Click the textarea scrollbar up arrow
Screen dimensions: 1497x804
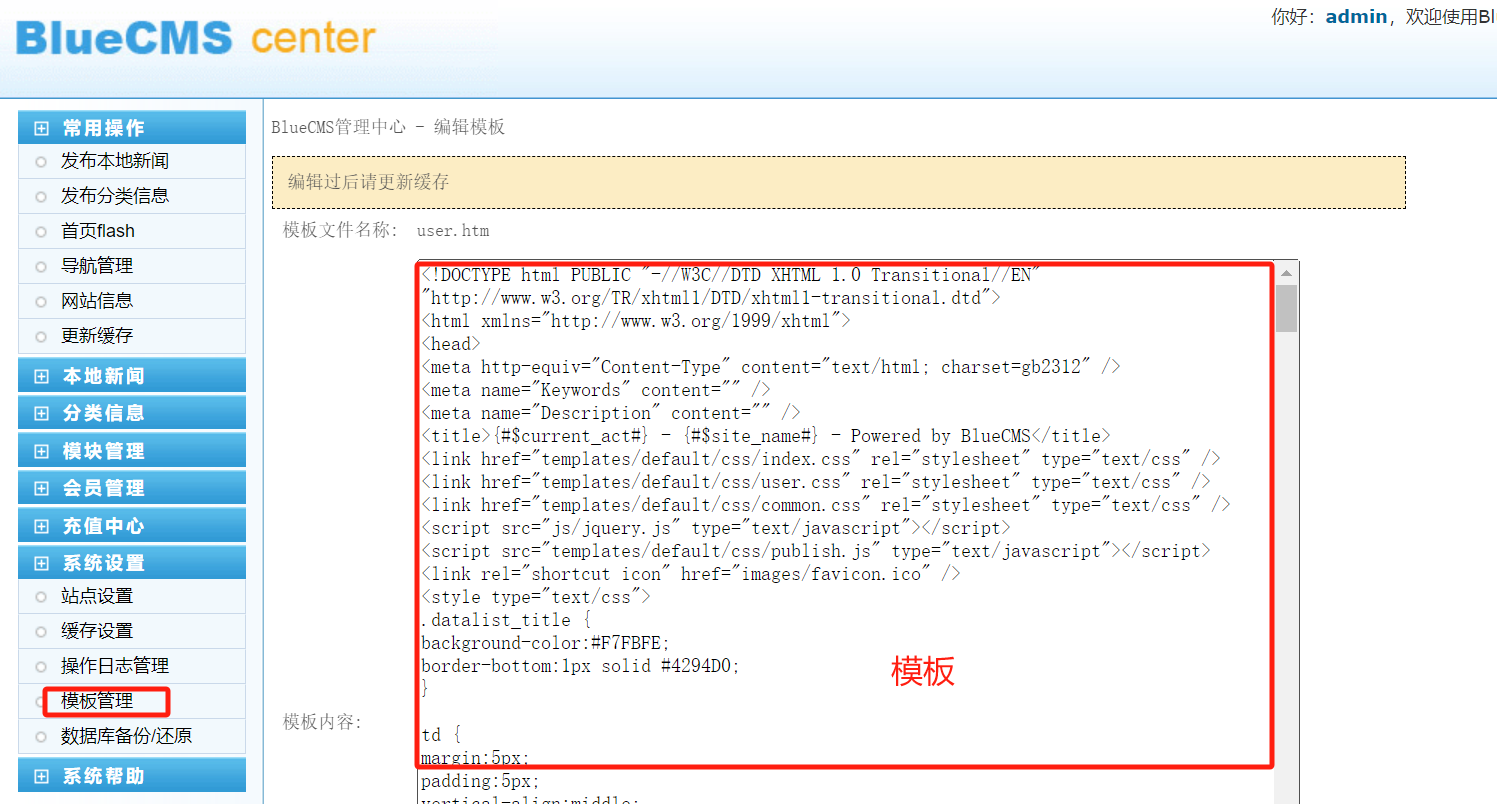point(1287,273)
